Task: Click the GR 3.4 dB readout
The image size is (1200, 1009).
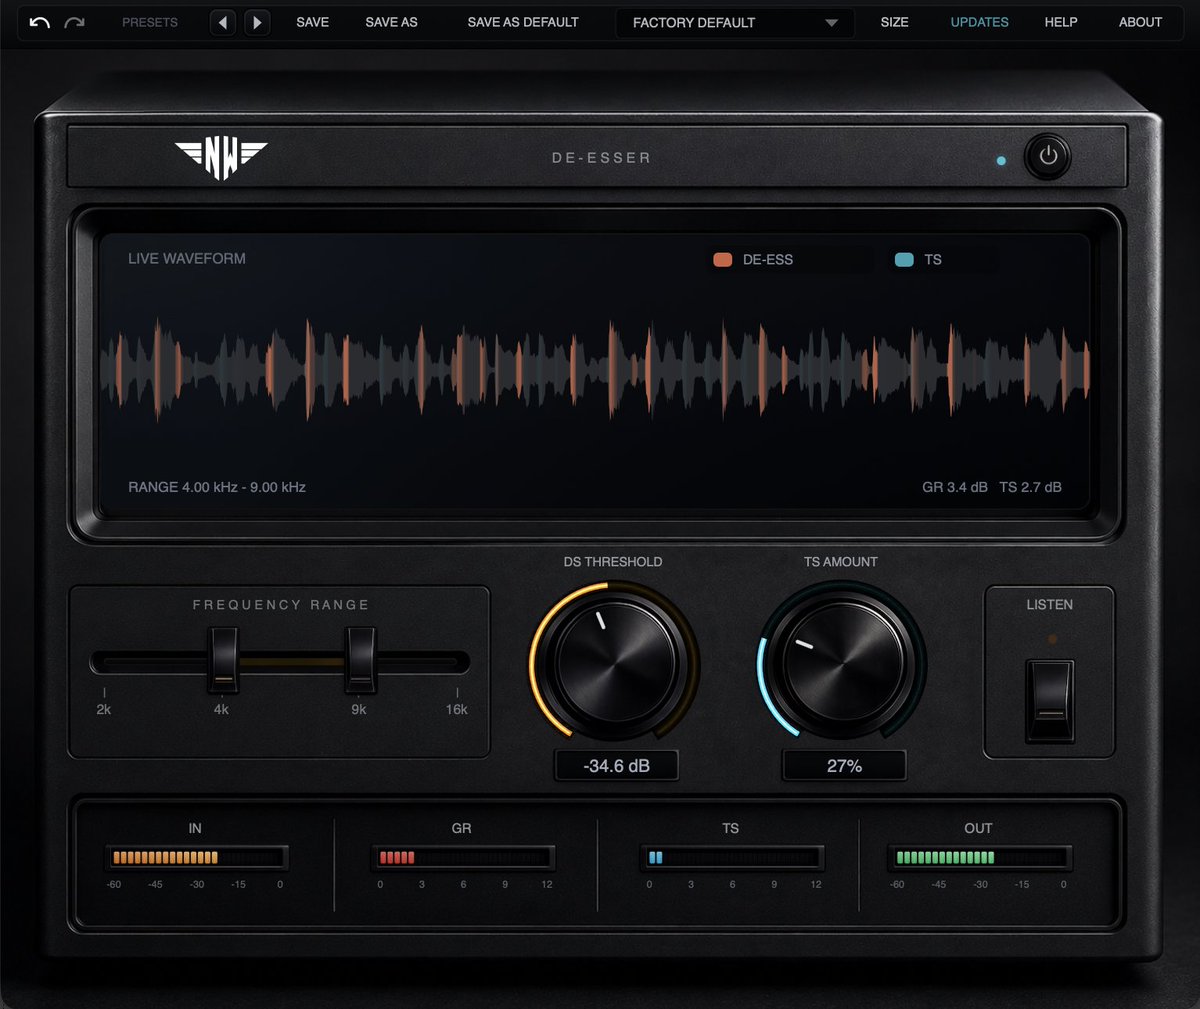Action: click(955, 487)
